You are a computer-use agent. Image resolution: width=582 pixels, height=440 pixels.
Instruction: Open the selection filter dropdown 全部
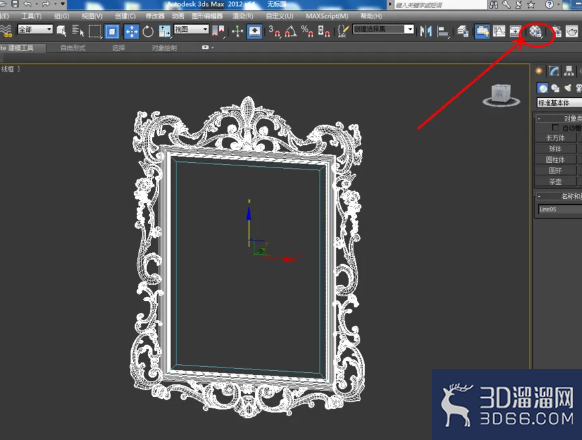point(35,29)
